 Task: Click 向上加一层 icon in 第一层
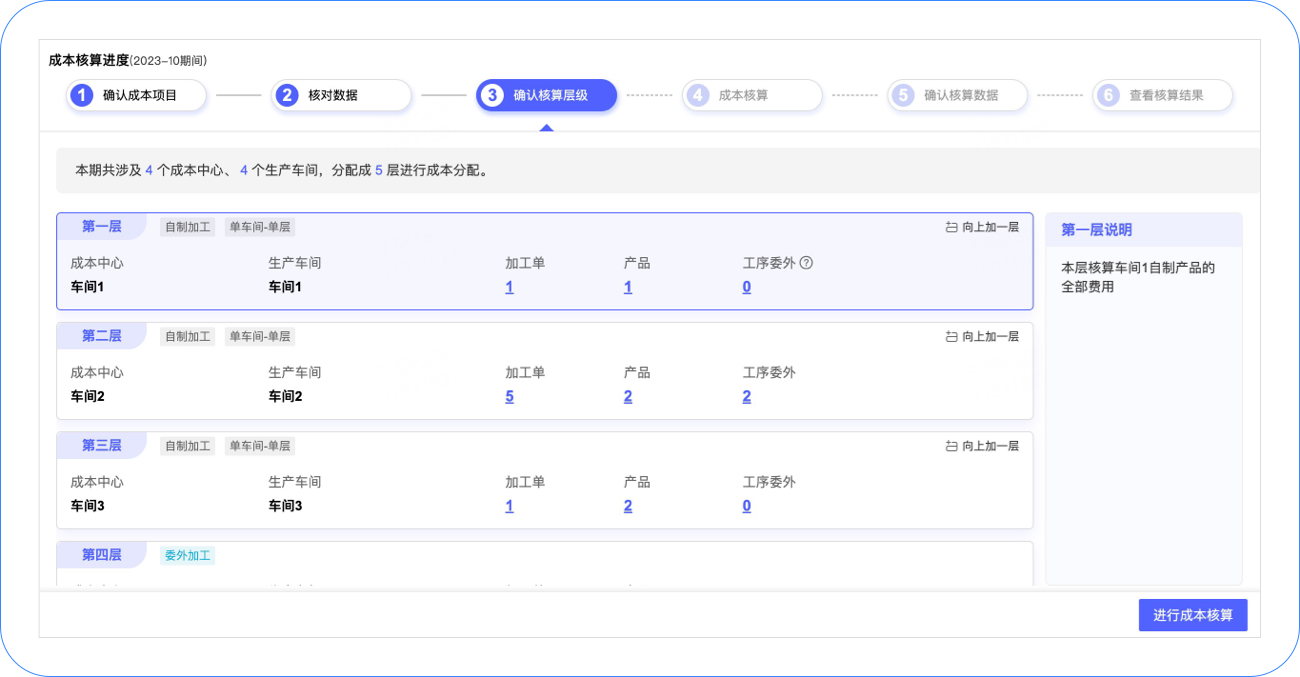coord(951,227)
